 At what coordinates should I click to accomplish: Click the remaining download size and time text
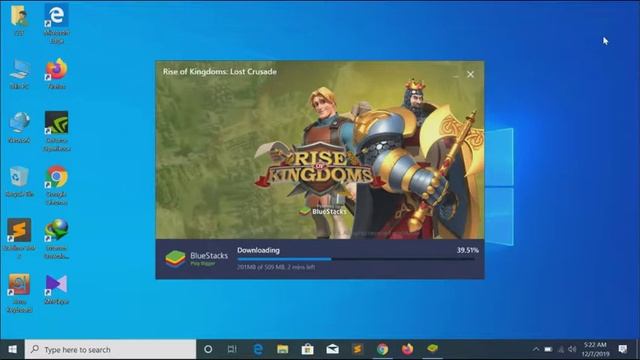click(x=276, y=267)
